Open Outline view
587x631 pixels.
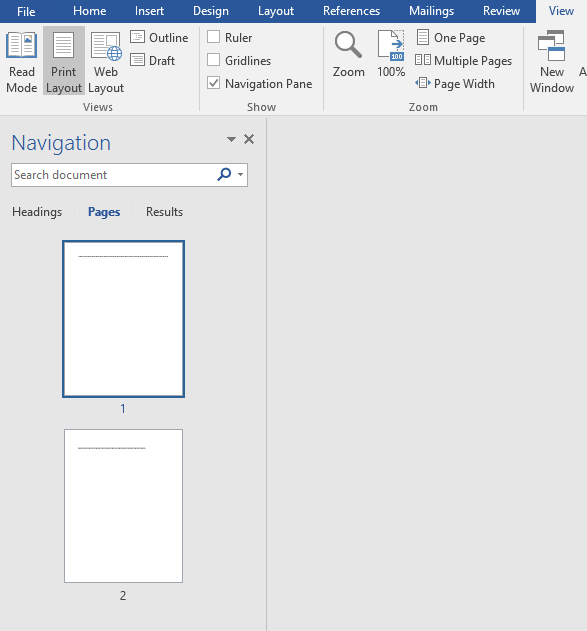click(x=159, y=37)
